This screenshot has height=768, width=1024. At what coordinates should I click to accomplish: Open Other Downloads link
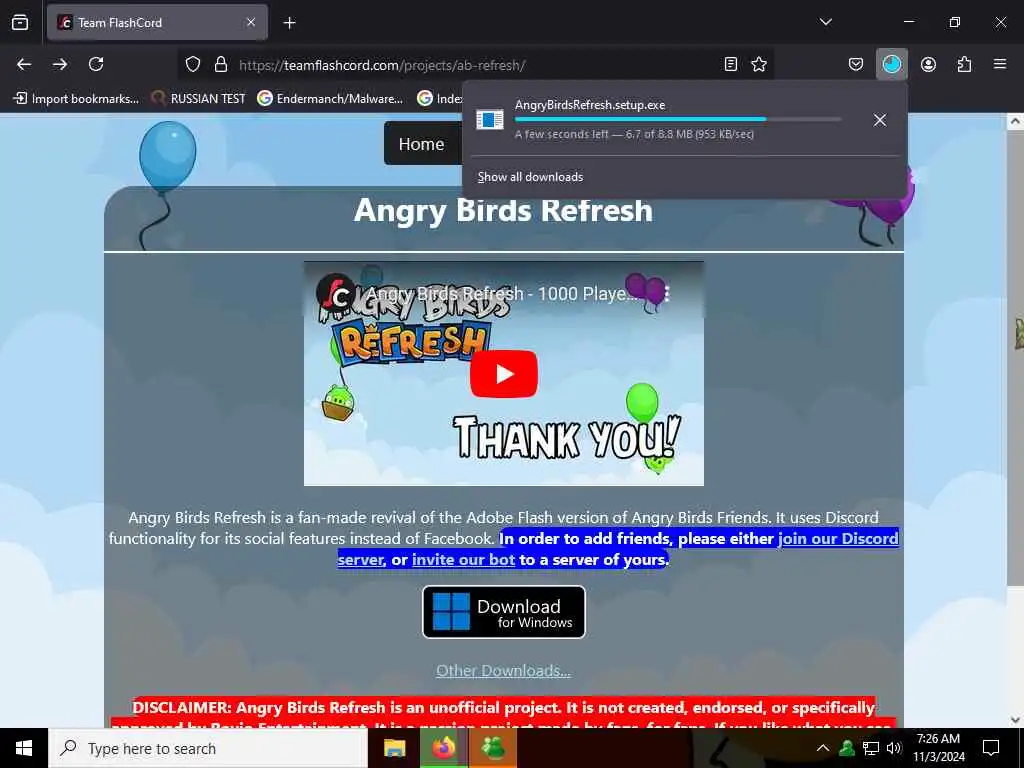[x=504, y=671]
